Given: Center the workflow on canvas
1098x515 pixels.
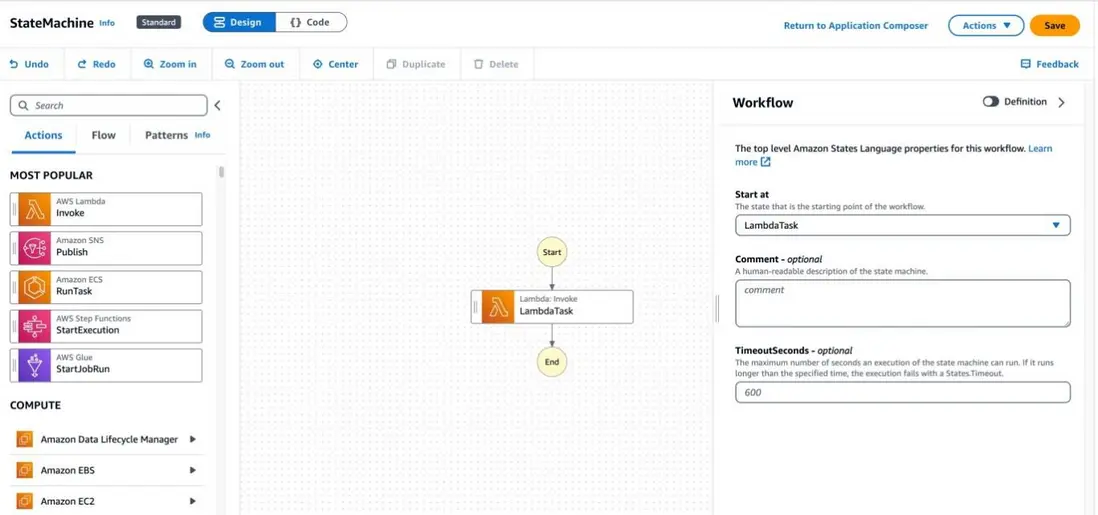Looking at the screenshot, I should (x=335, y=64).
